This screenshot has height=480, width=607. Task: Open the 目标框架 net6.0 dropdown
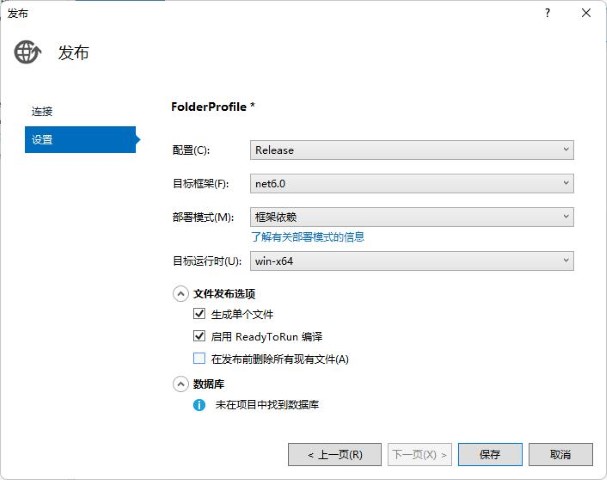(412, 183)
